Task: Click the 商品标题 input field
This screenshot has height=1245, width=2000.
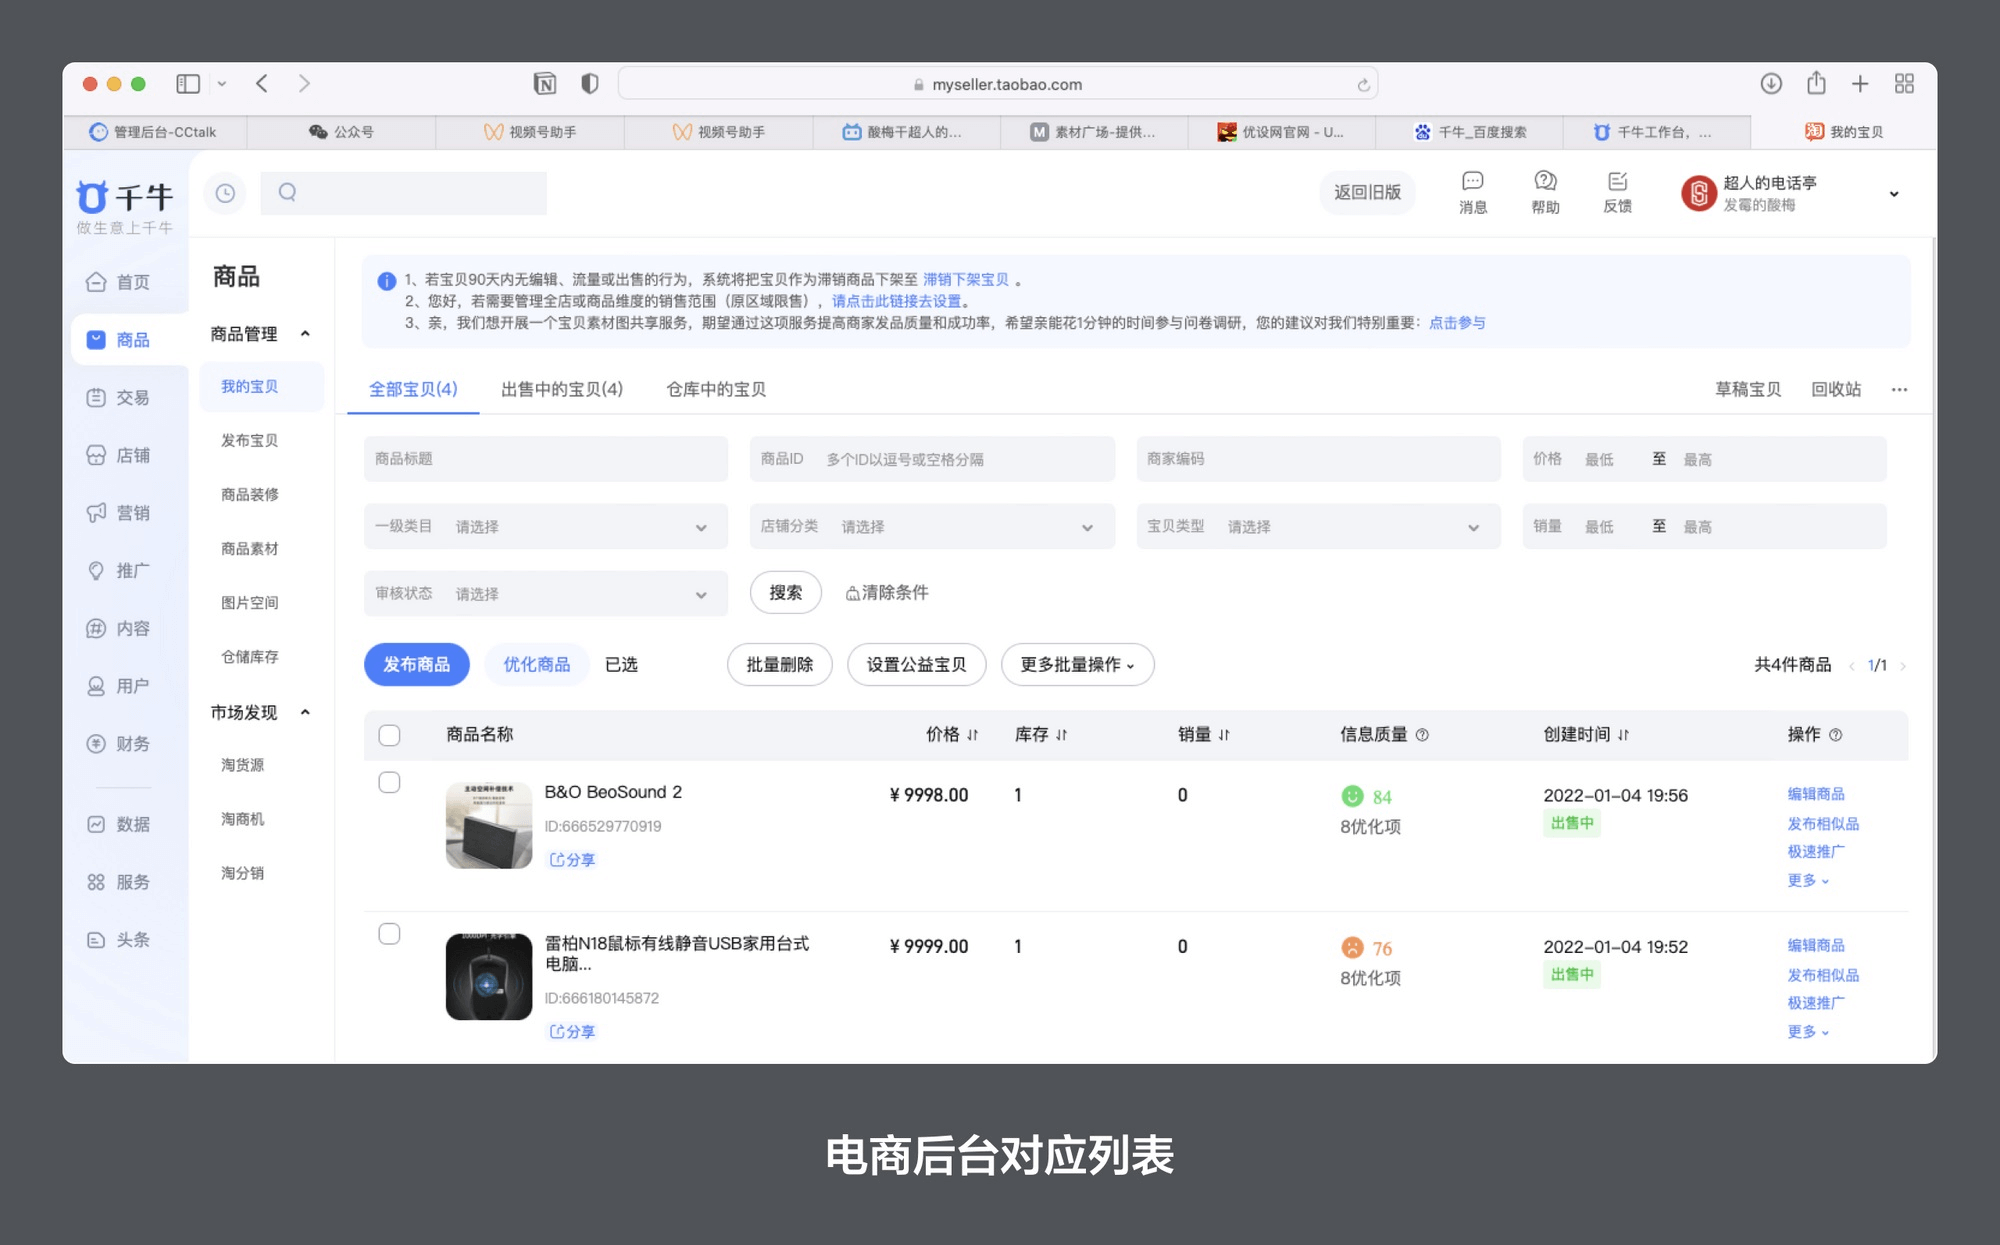Action: [x=546, y=459]
